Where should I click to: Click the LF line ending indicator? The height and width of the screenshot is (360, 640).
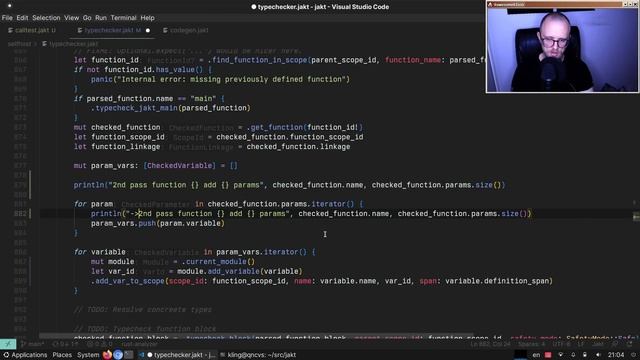[x=580, y=344]
